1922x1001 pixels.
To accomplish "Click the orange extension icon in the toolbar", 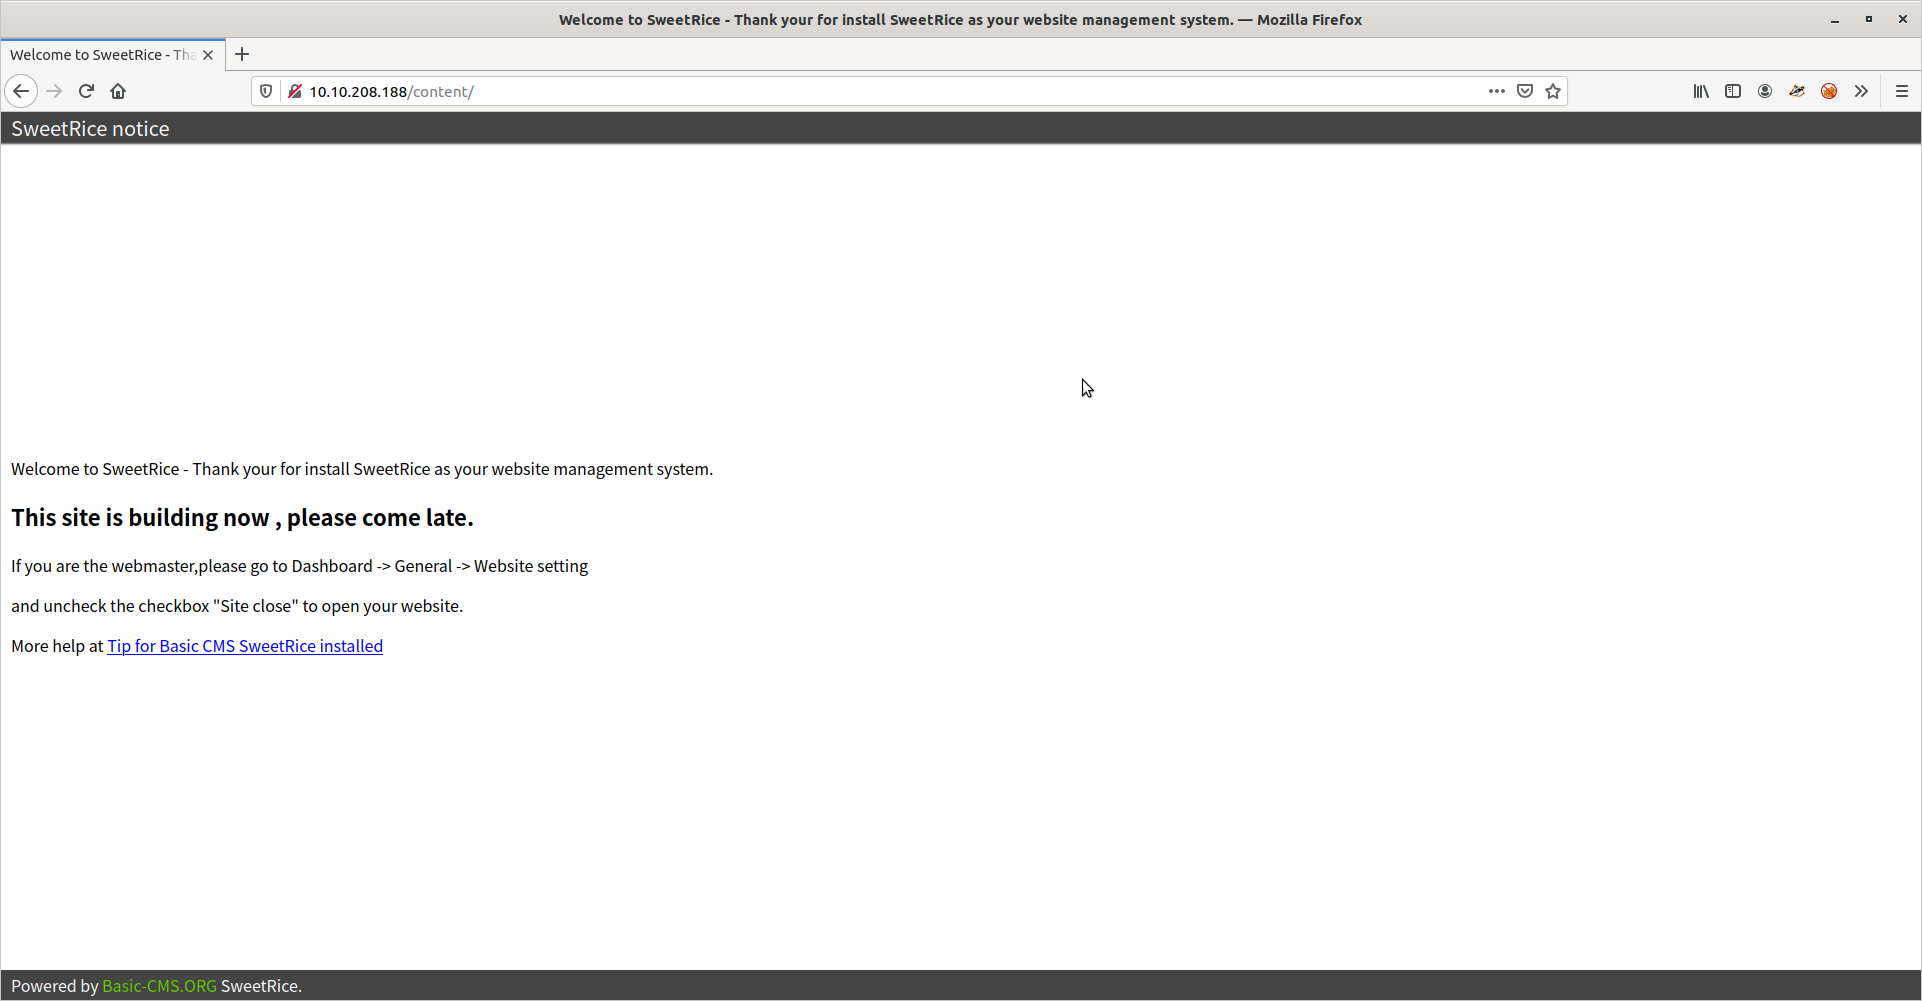I will pyautogui.click(x=1829, y=91).
